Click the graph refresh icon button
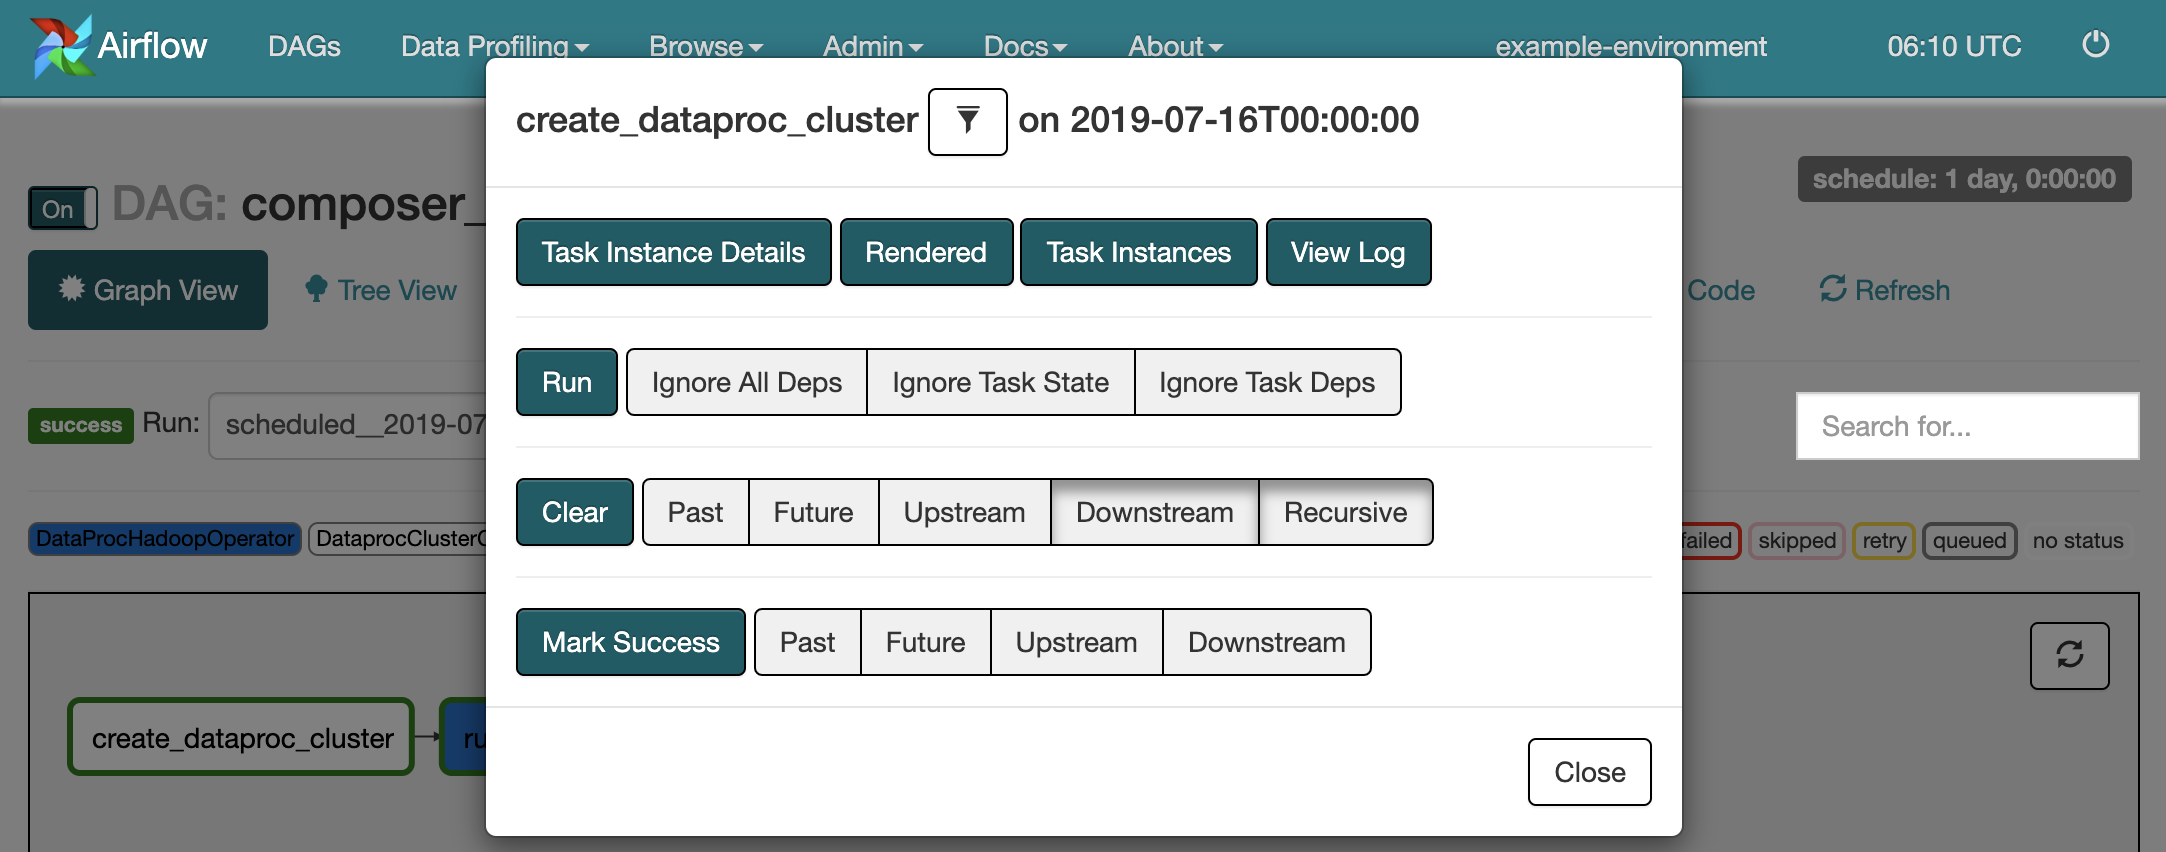Image resolution: width=2166 pixels, height=852 pixels. pyautogui.click(x=2069, y=656)
